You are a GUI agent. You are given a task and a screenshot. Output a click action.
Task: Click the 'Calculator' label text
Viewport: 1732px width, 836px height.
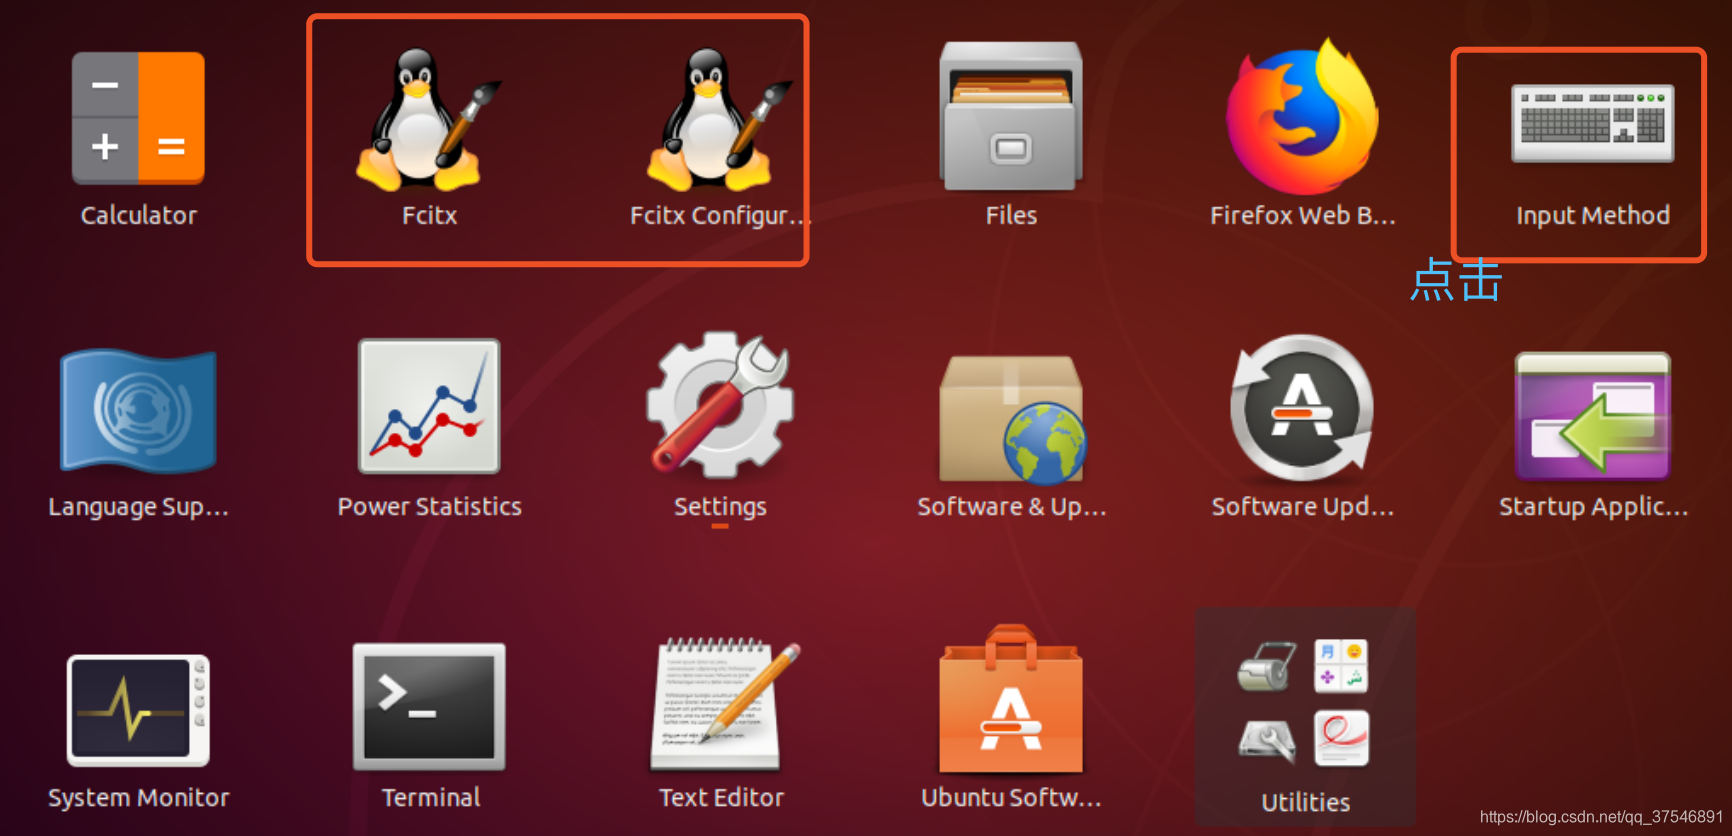(x=138, y=215)
